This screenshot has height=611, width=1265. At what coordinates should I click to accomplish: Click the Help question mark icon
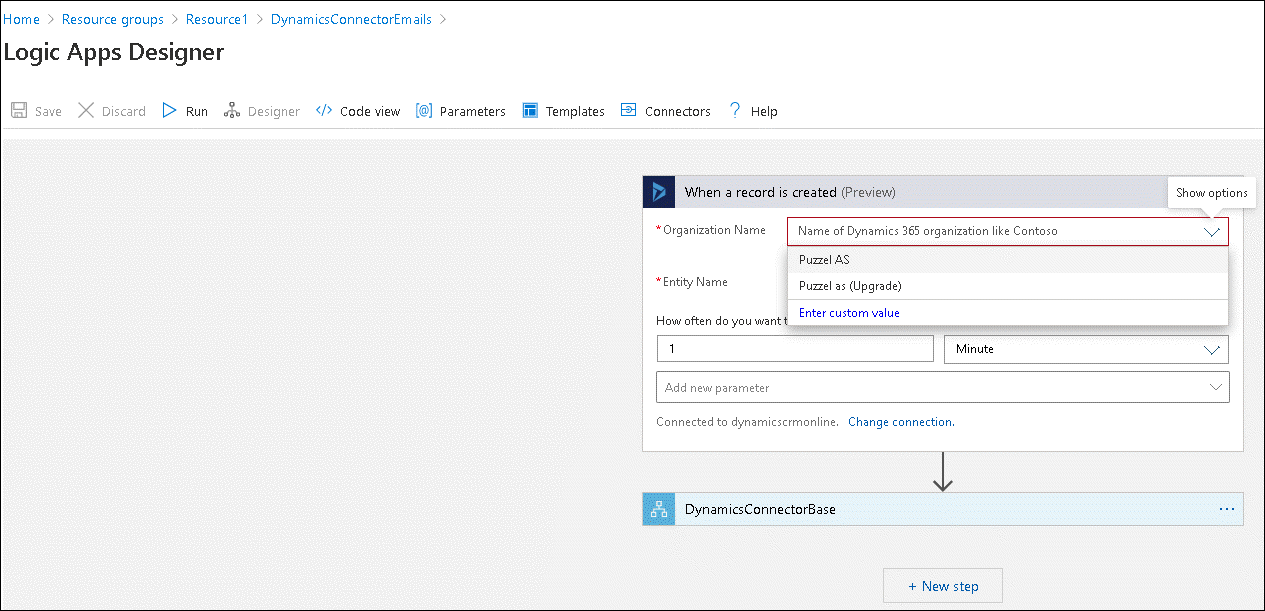(x=735, y=111)
